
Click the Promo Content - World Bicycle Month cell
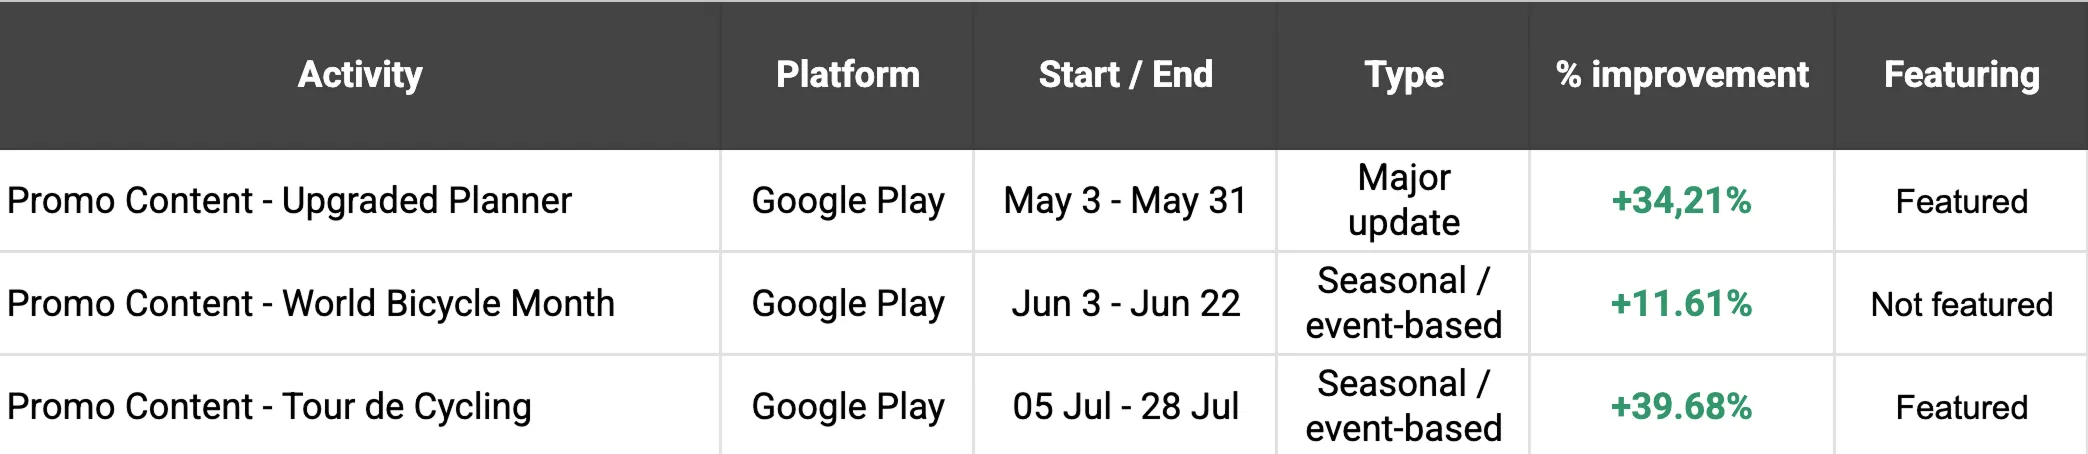(x=310, y=304)
